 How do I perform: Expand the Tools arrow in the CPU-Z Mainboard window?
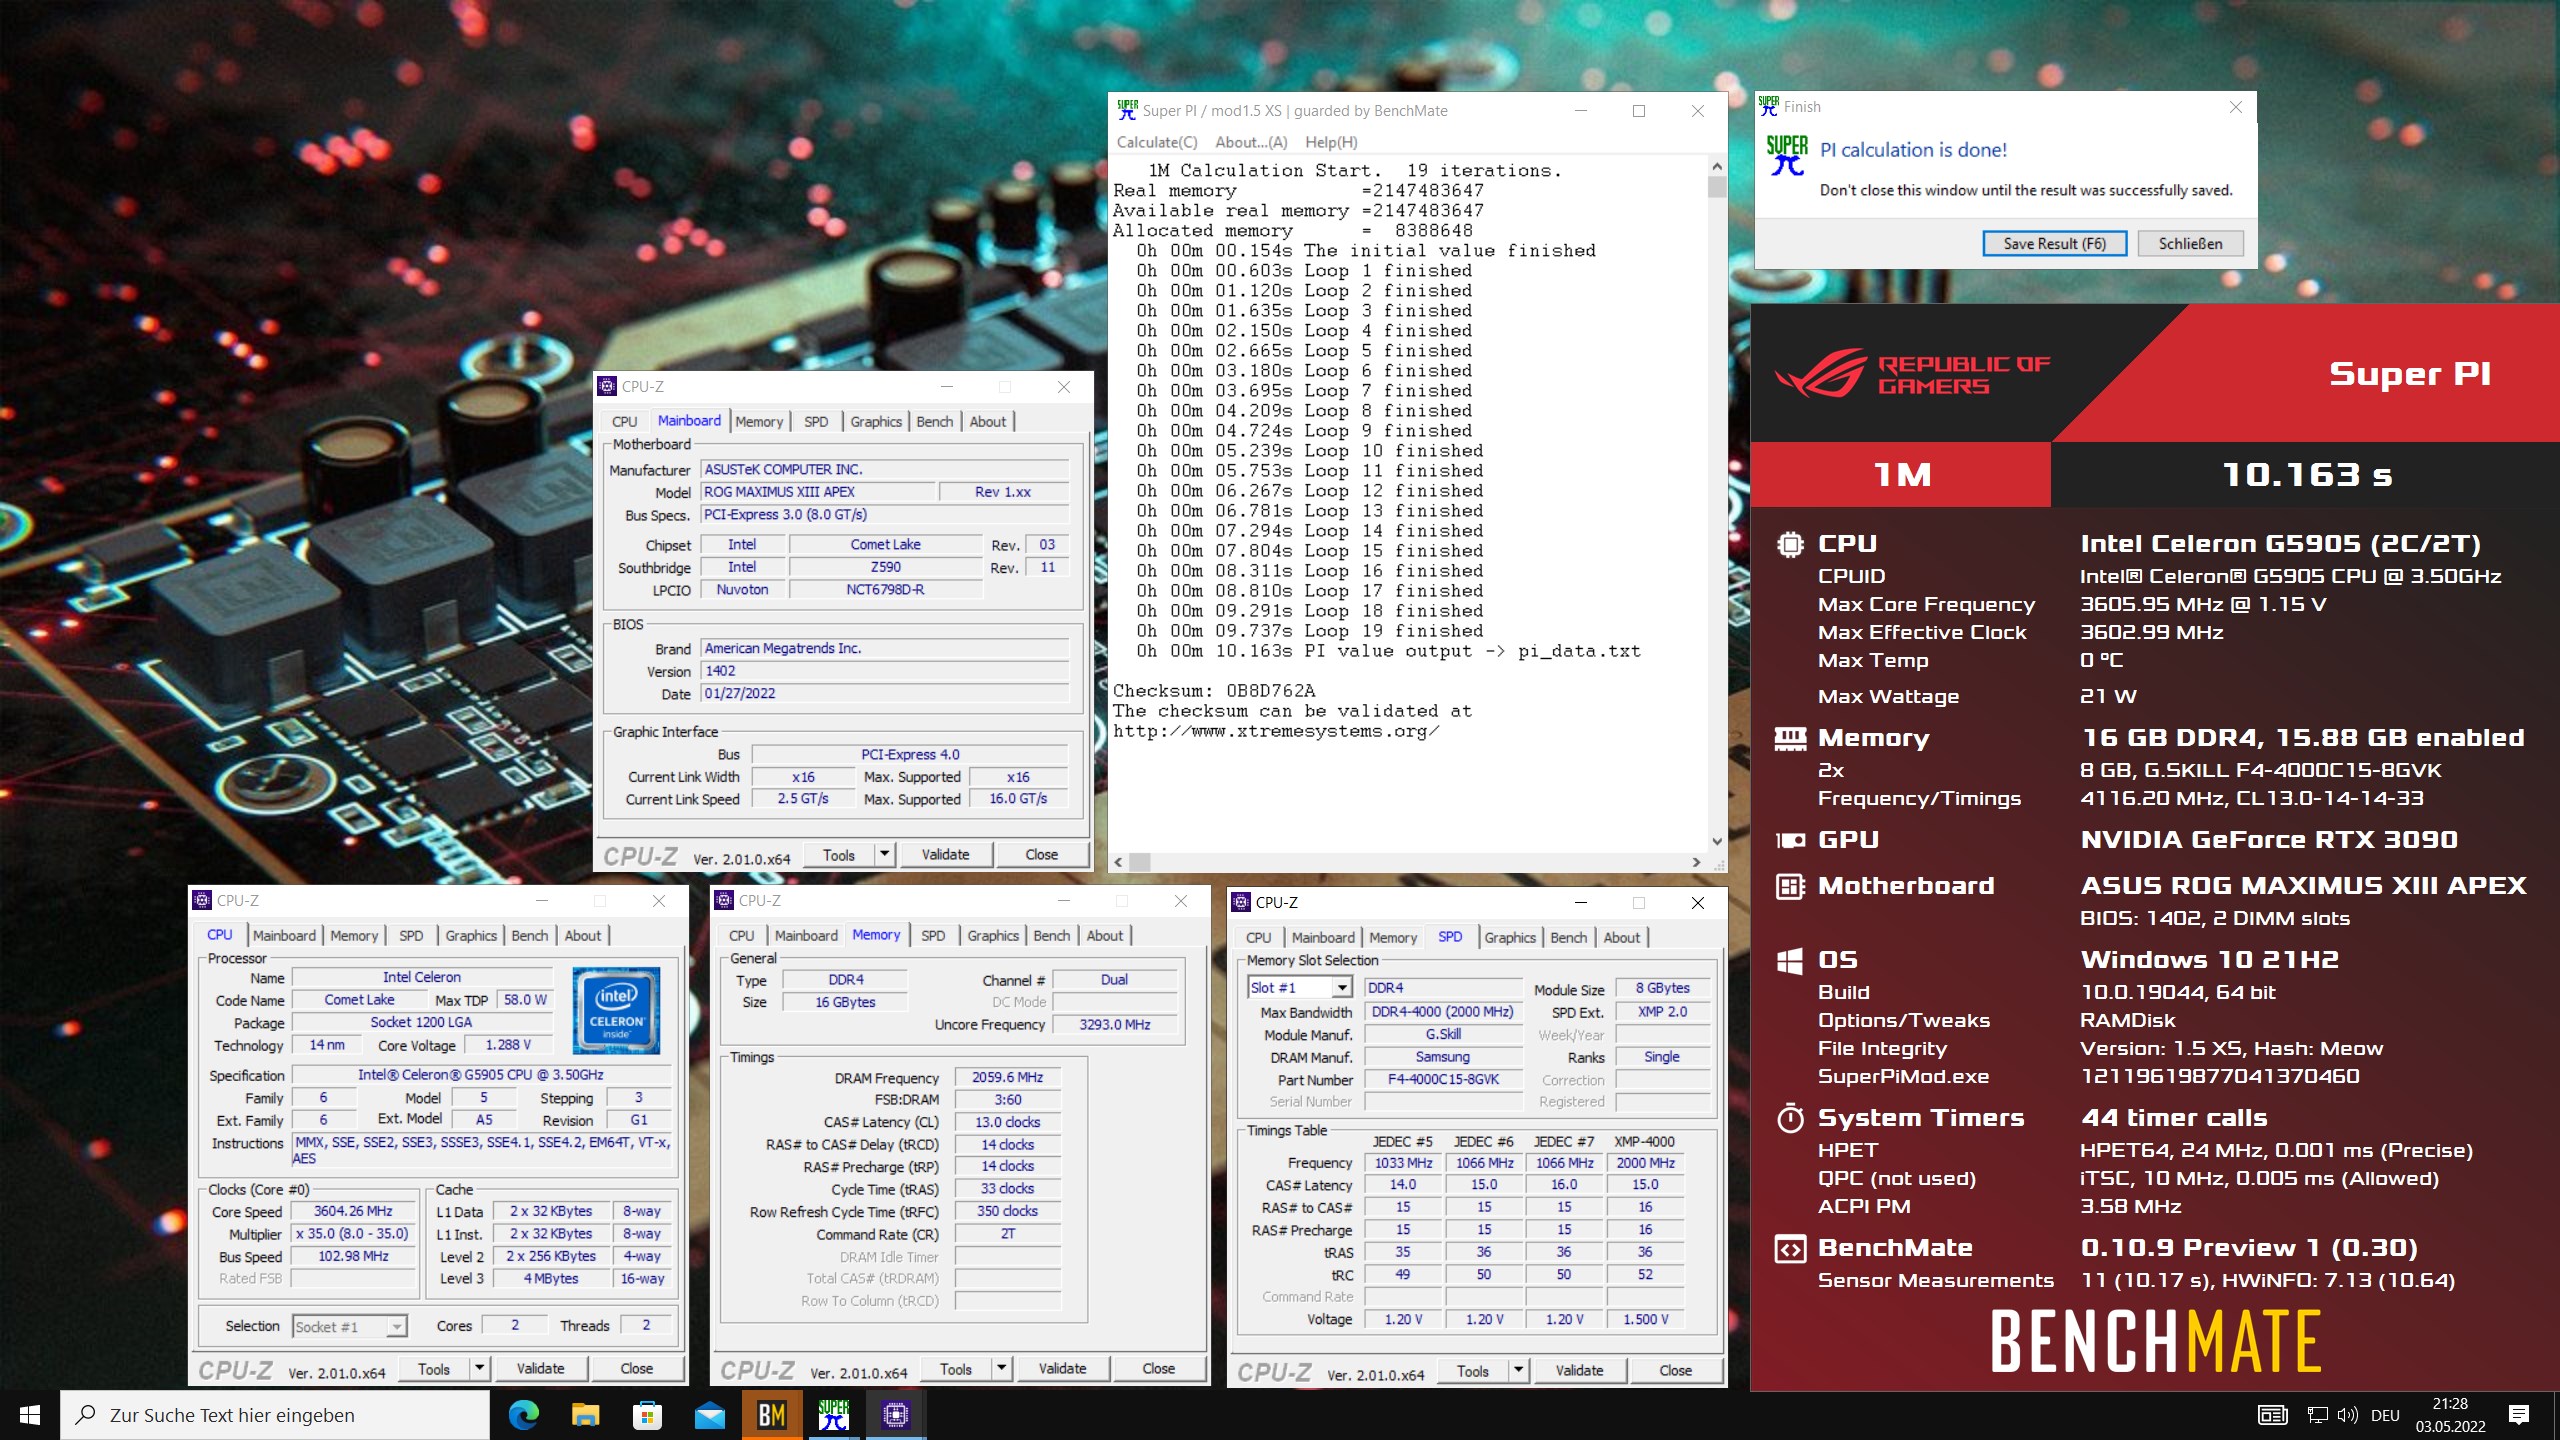pos(884,854)
